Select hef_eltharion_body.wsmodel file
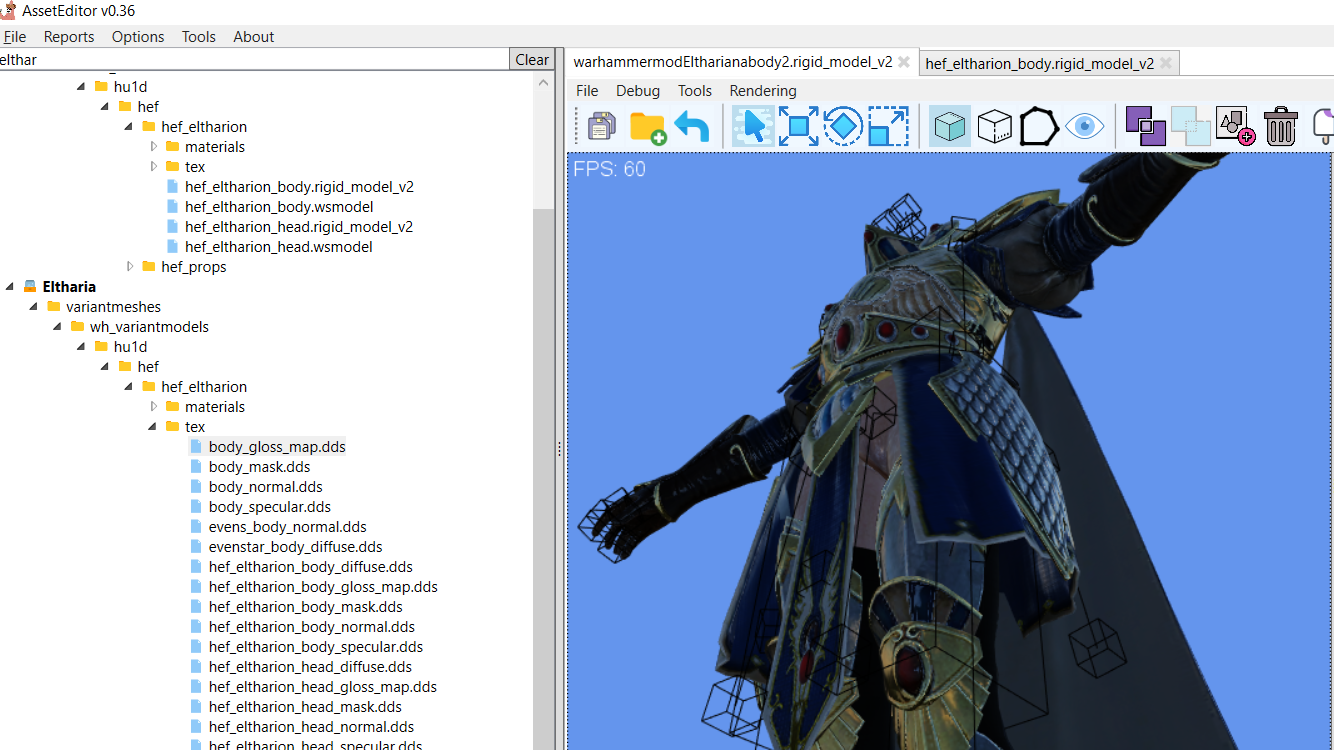 (x=279, y=206)
